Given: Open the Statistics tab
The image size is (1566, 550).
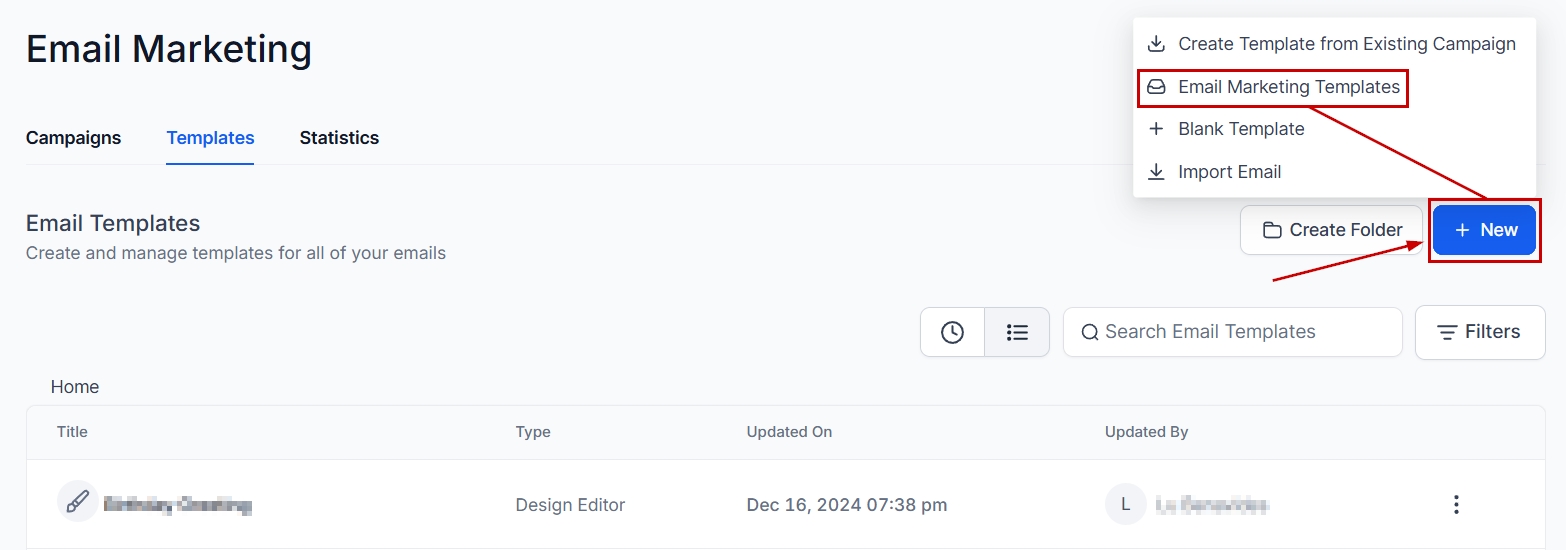Looking at the screenshot, I should coord(339,138).
